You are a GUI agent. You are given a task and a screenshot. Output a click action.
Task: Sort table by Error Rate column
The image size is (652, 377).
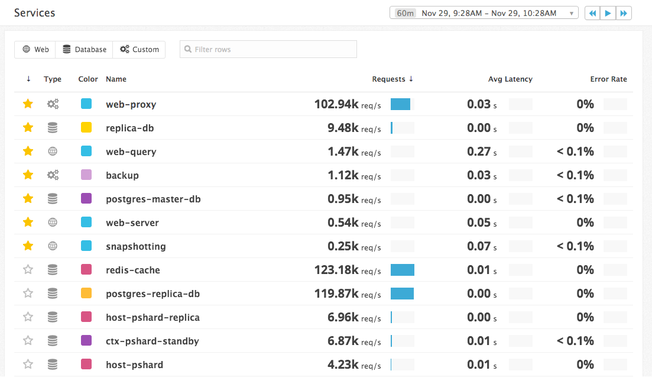point(609,79)
